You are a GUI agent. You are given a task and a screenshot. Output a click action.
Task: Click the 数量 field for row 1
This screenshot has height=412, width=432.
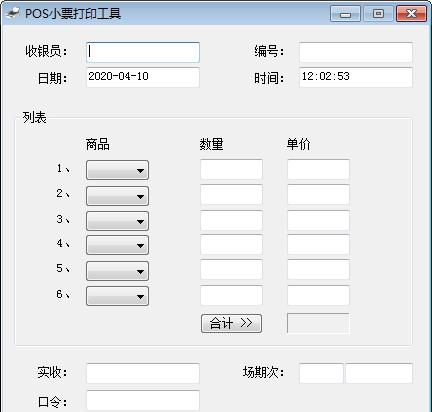pos(231,169)
